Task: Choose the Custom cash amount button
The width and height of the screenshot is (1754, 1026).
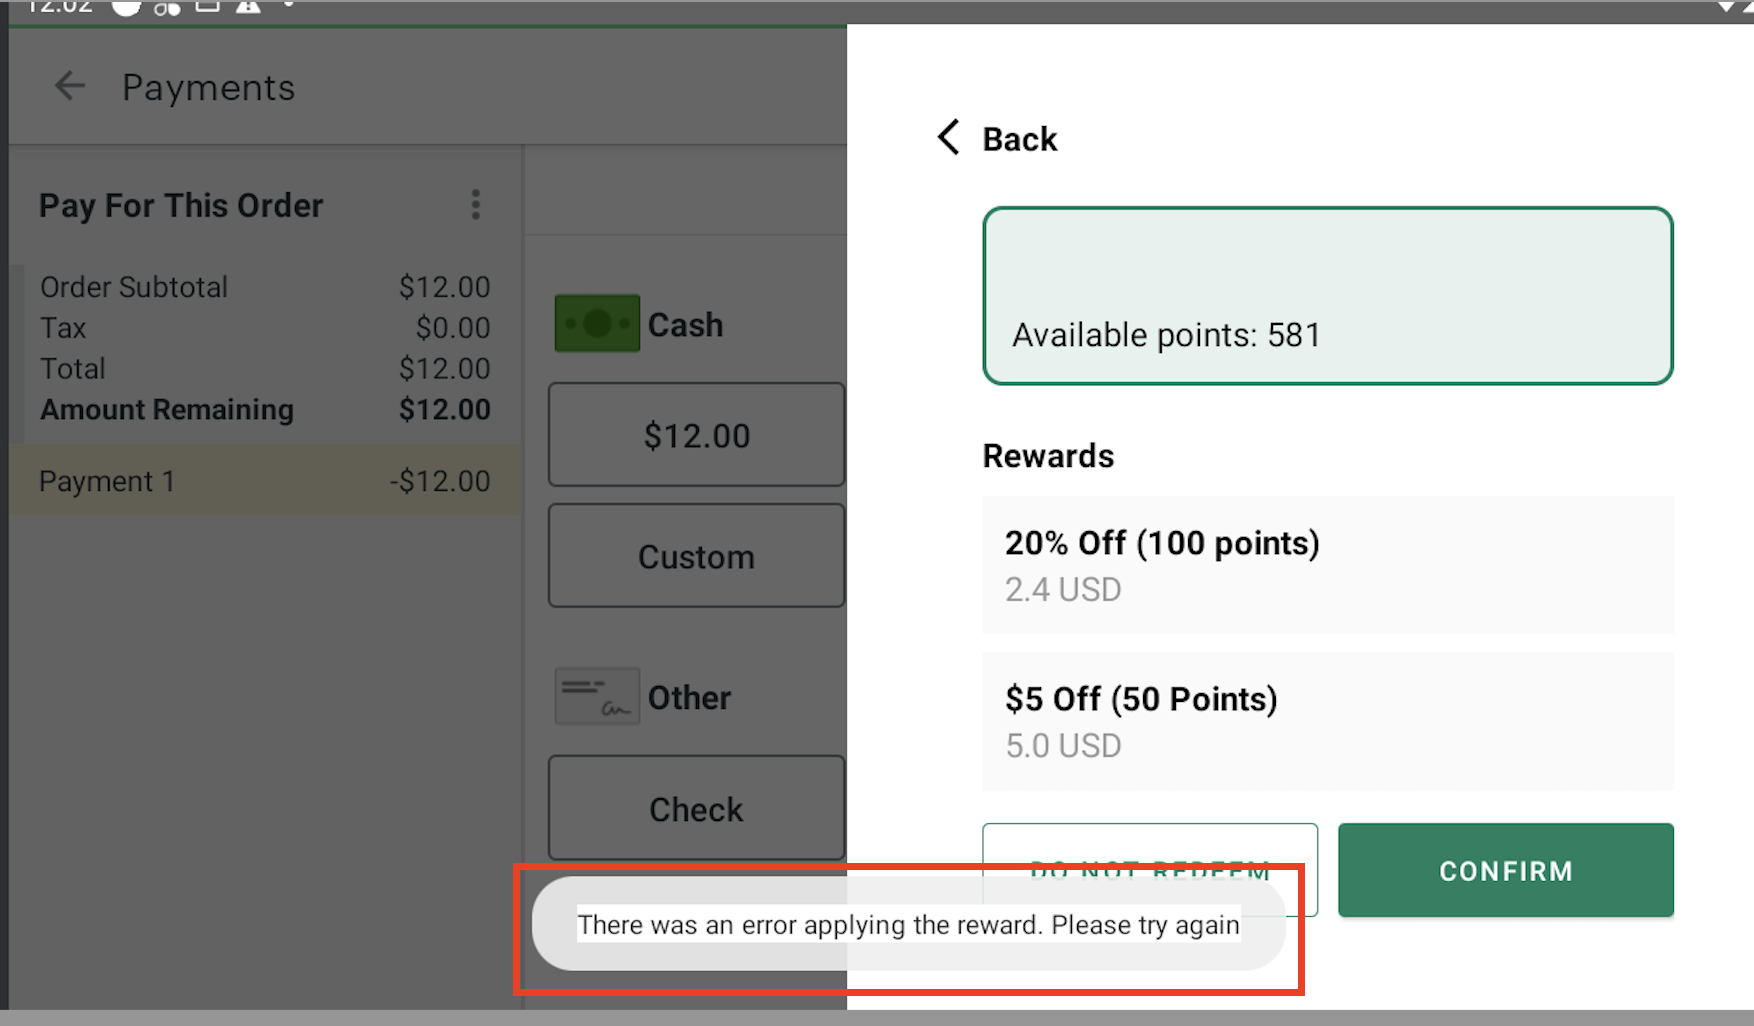Action: (696, 556)
